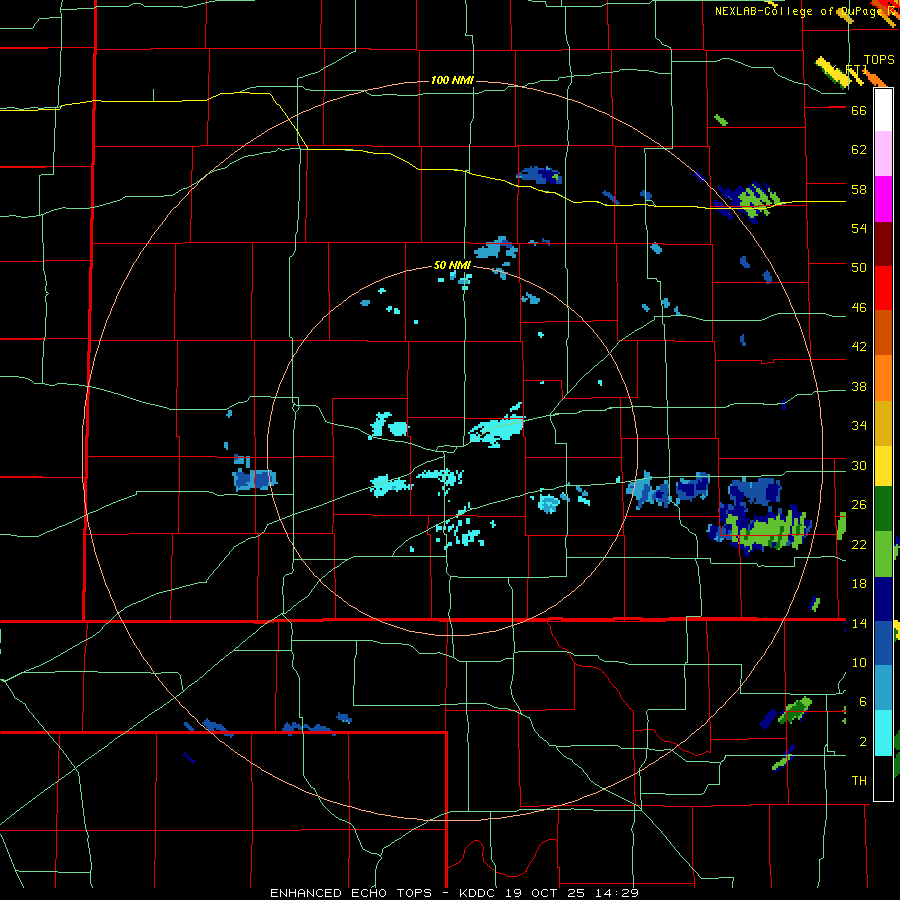Click the round light-blue echo southeast of center
Image resolution: width=900 pixels, height=900 pixels.
click(x=549, y=503)
